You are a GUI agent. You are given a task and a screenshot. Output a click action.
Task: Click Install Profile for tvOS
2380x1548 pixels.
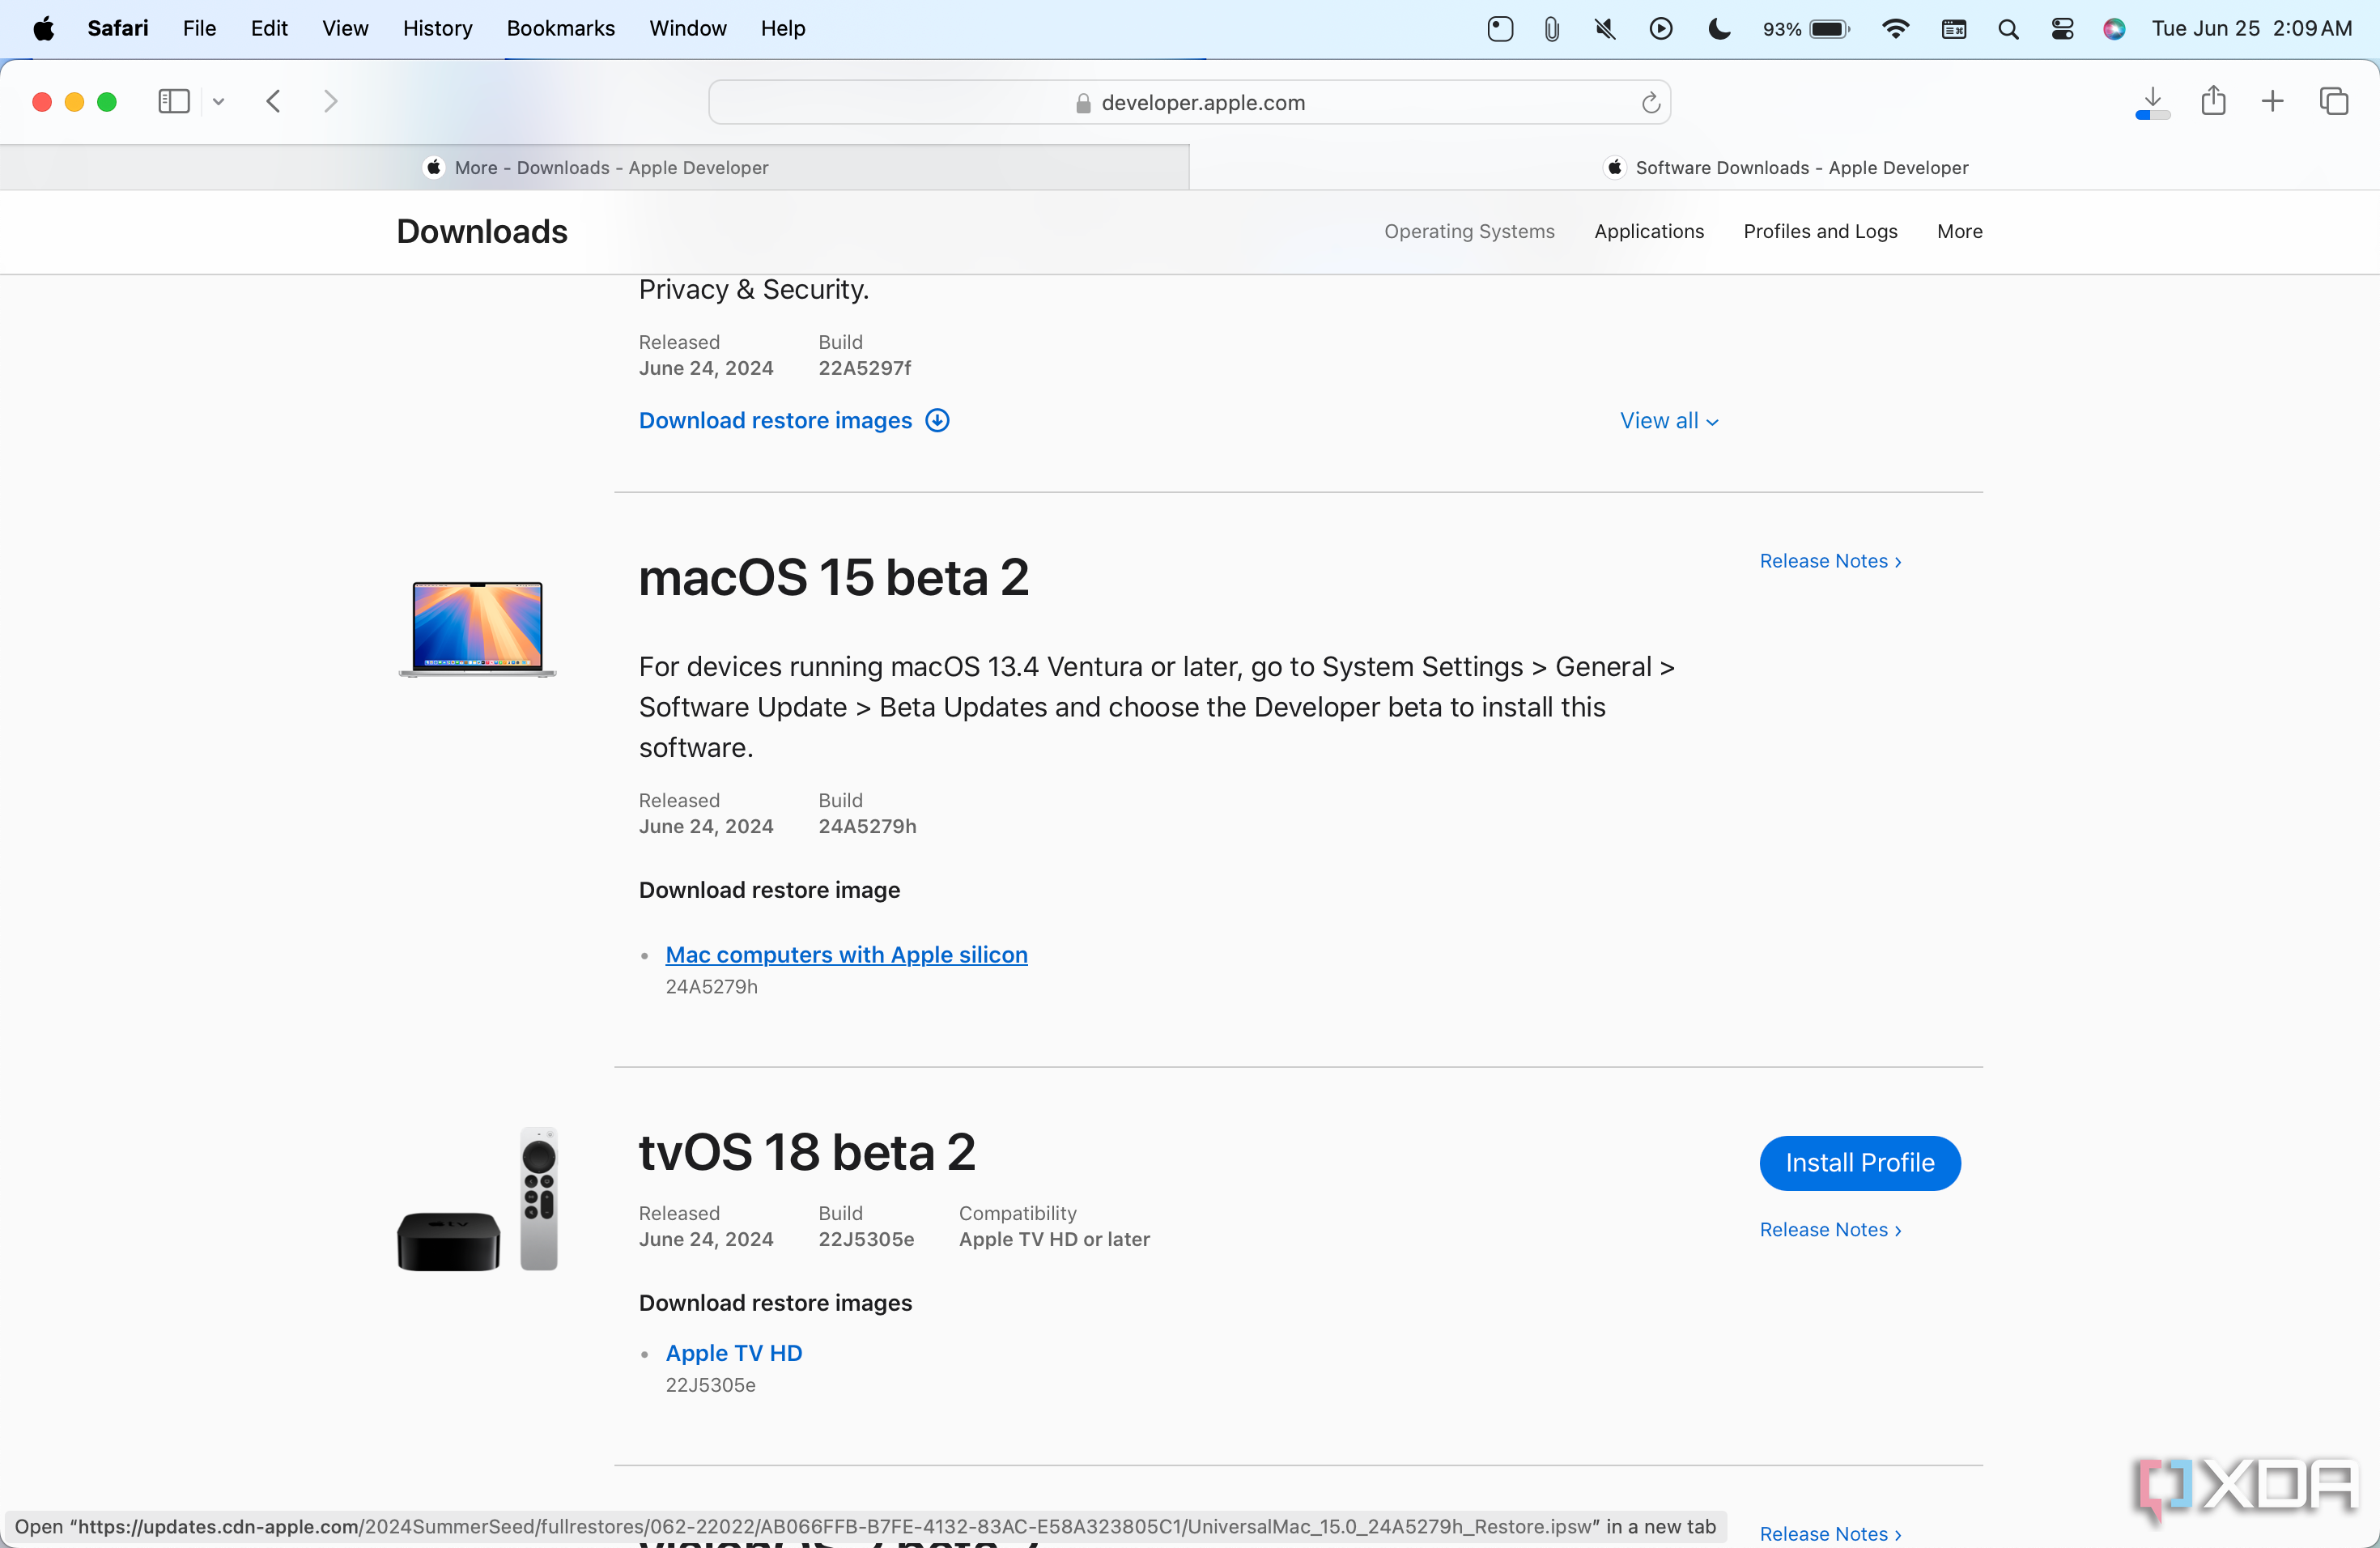point(1859,1162)
